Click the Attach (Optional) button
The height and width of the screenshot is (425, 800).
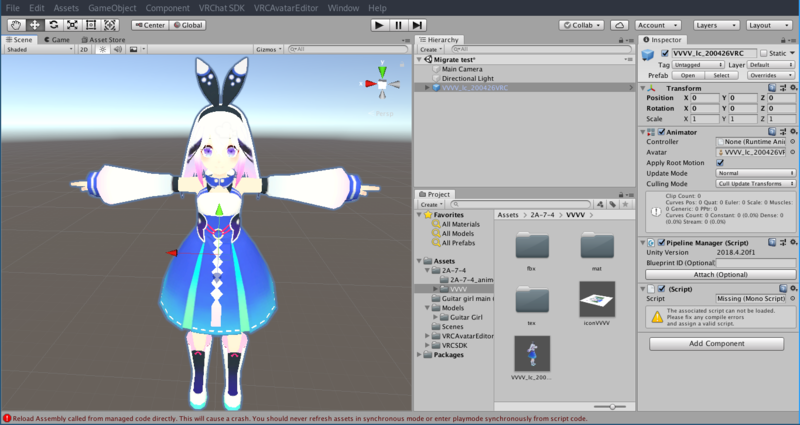click(x=720, y=274)
